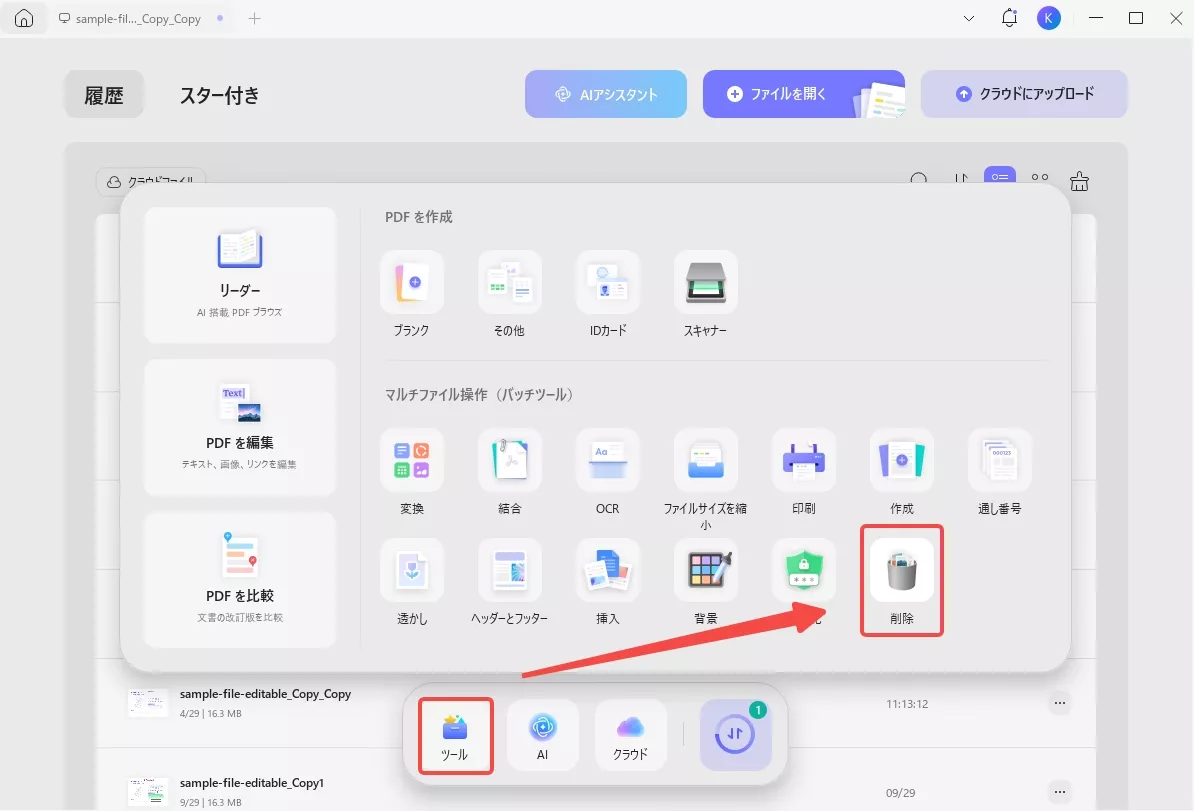Image resolution: width=1194 pixels, height=811 pixels.
Task: Click the ツール button in bottom dock
Action: point(455,736)
